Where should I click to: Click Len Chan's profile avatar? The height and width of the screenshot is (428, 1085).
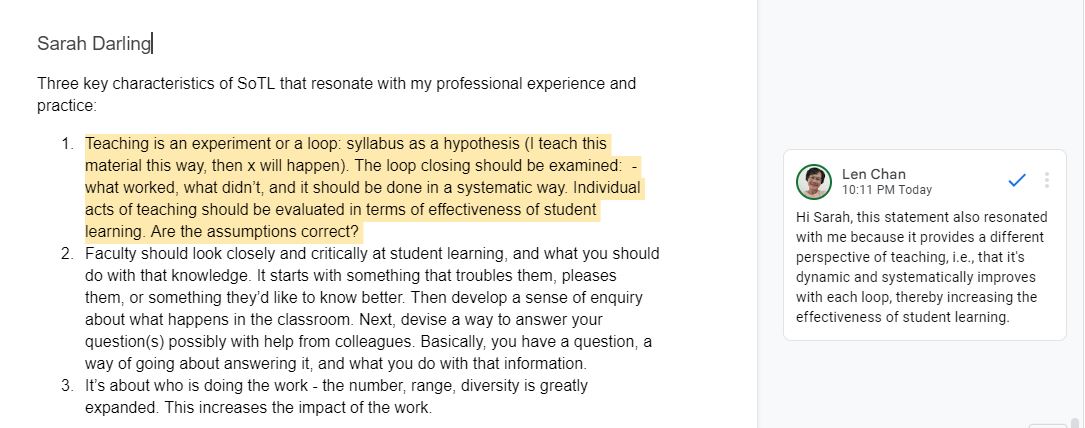pyautogui.click(x=814, y=181)
